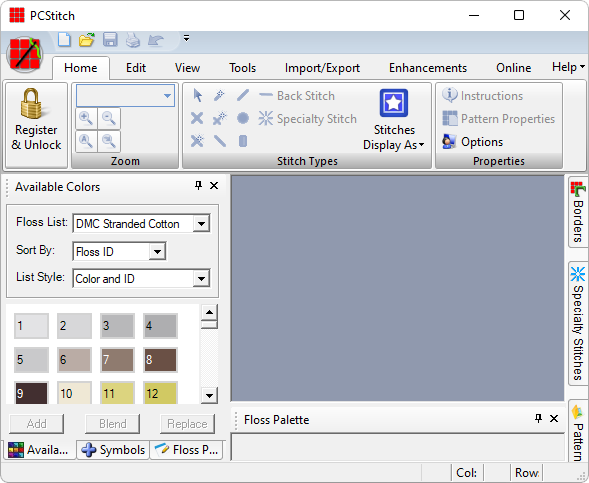
Task: Switch to the View ribbon tab
Action: (x=187, y=68)
